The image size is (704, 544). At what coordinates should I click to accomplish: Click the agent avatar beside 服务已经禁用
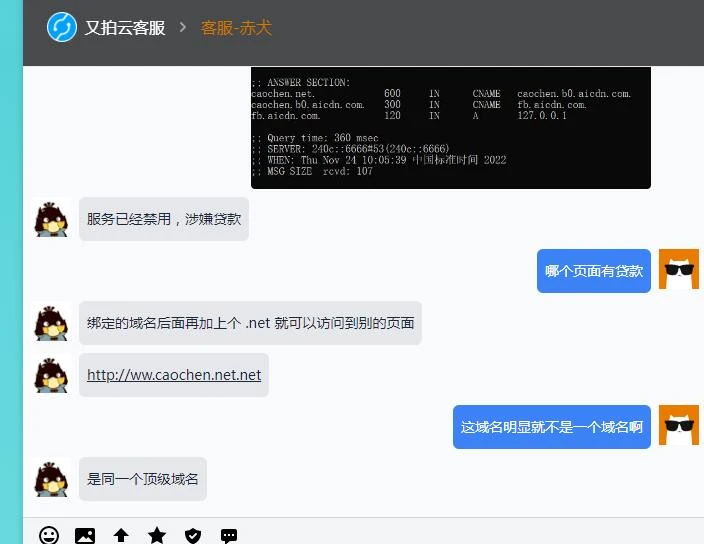52,218
